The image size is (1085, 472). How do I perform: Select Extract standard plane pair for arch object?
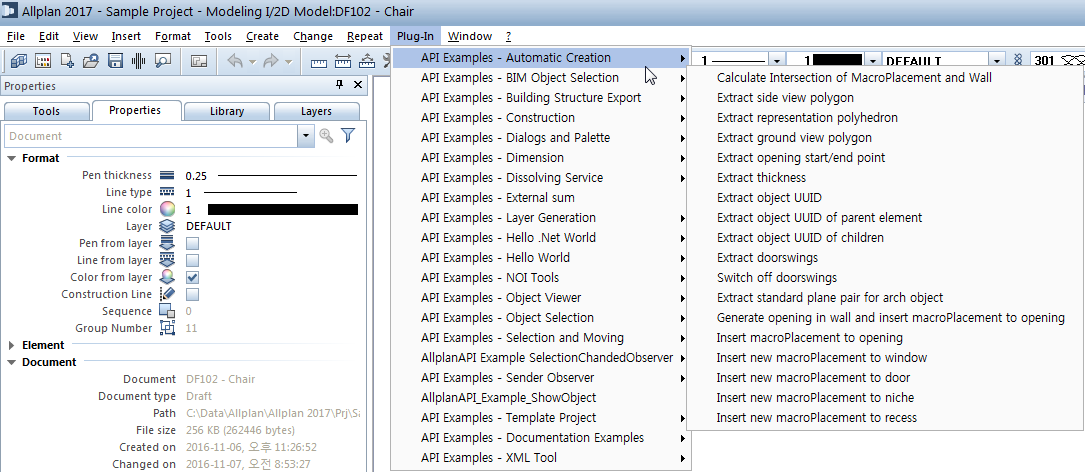(830, 298)
